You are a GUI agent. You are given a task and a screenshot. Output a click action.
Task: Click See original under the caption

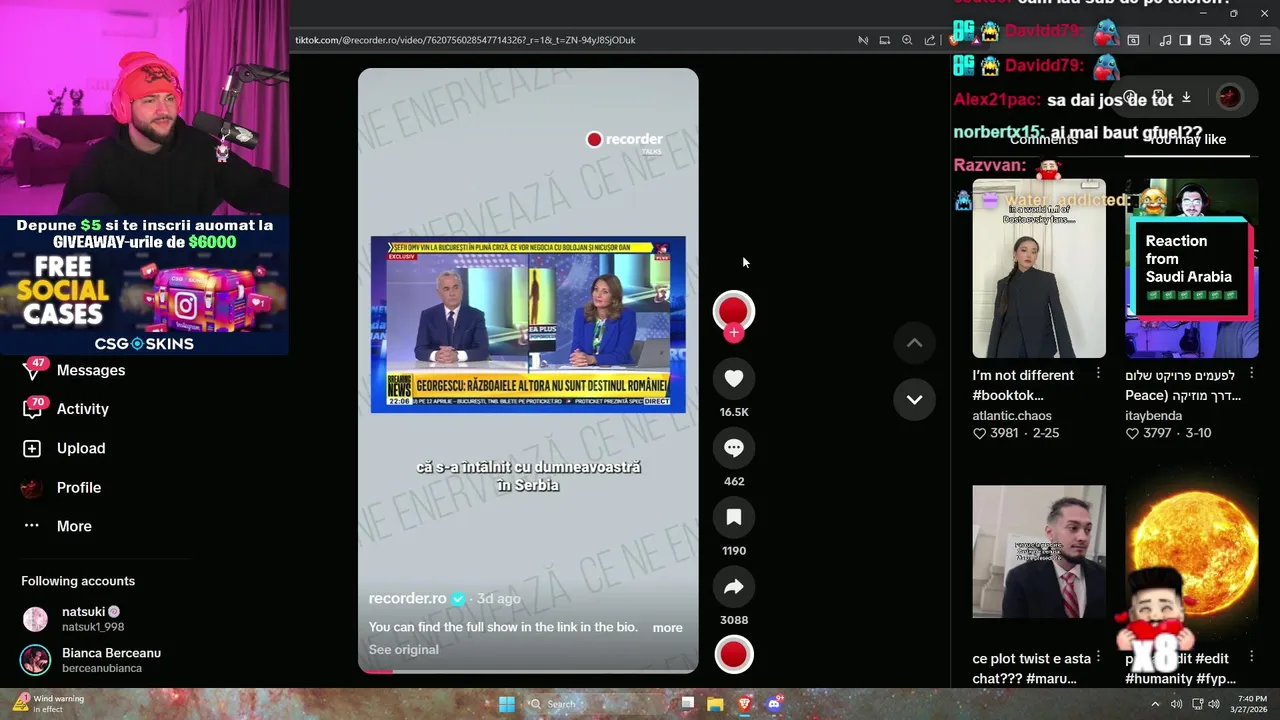click(x=404, y=650)
